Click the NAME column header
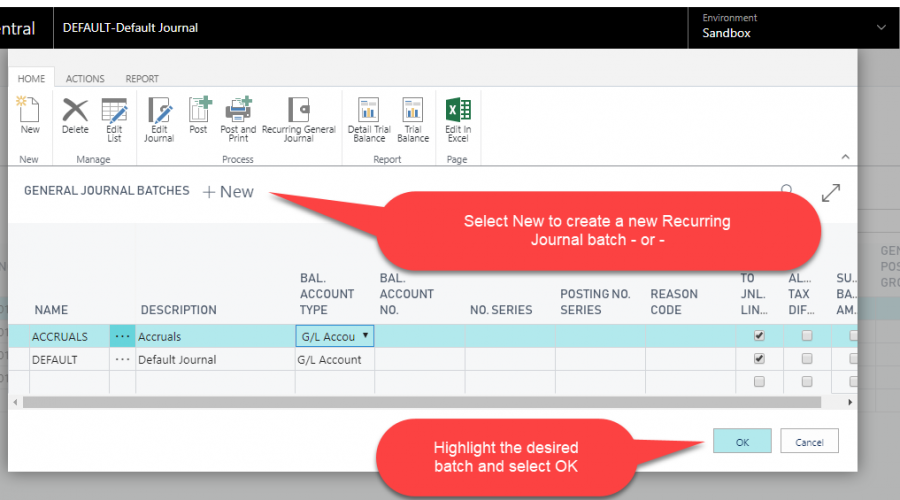The width and height of the screenshot is (900, 500). [51, 310]
